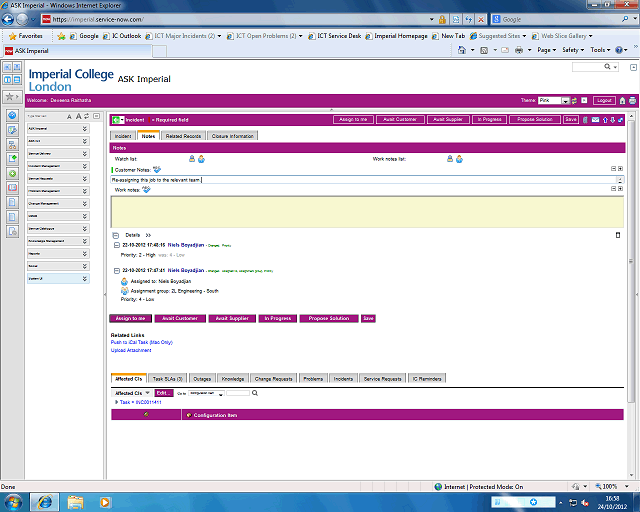Go to previous record with up arrow
The width and height of the screenshot is (640, 512).
coord(605,120)
